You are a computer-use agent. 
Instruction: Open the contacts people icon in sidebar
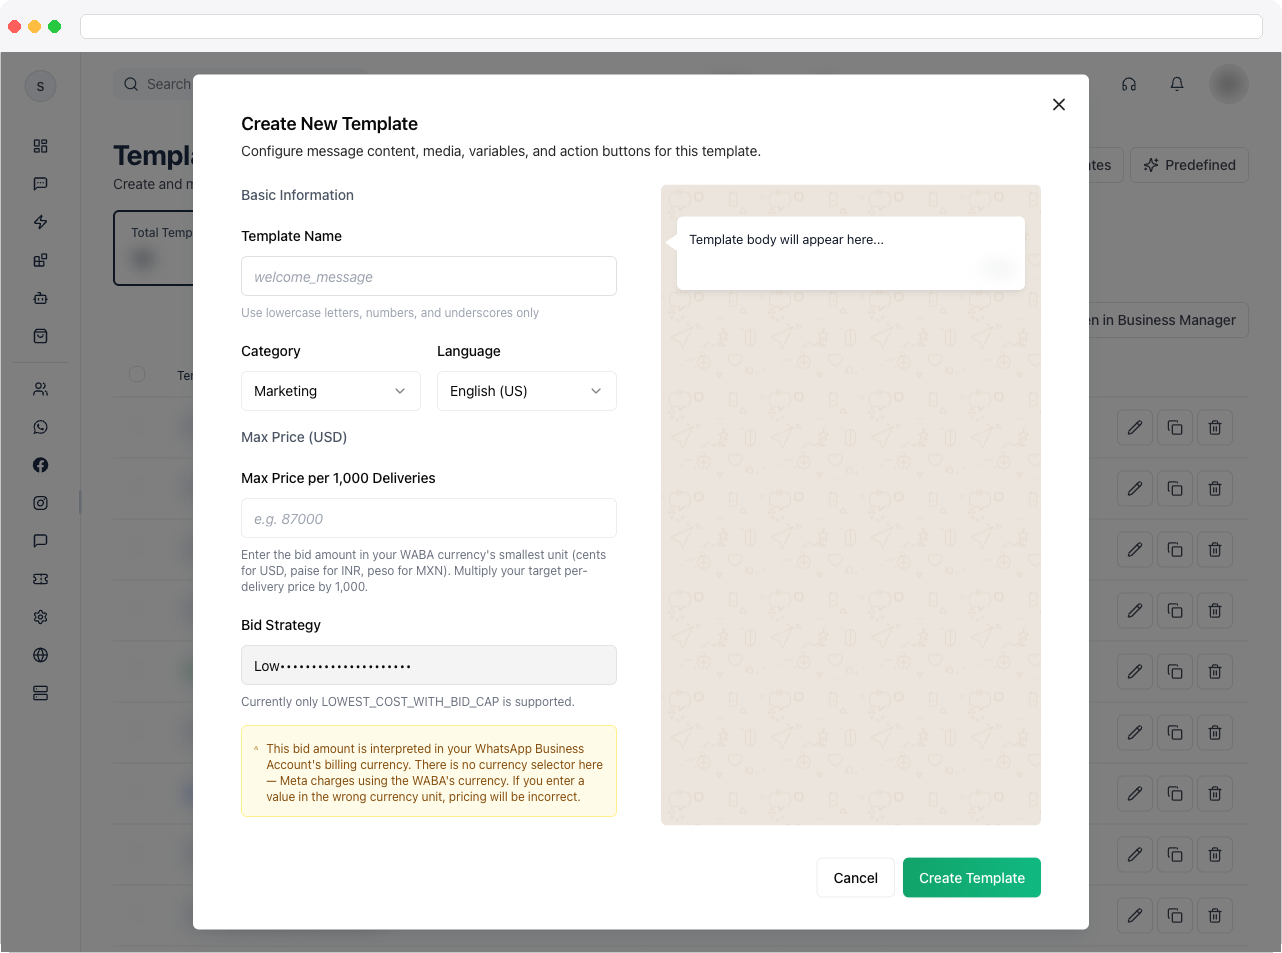click(40, 389)
